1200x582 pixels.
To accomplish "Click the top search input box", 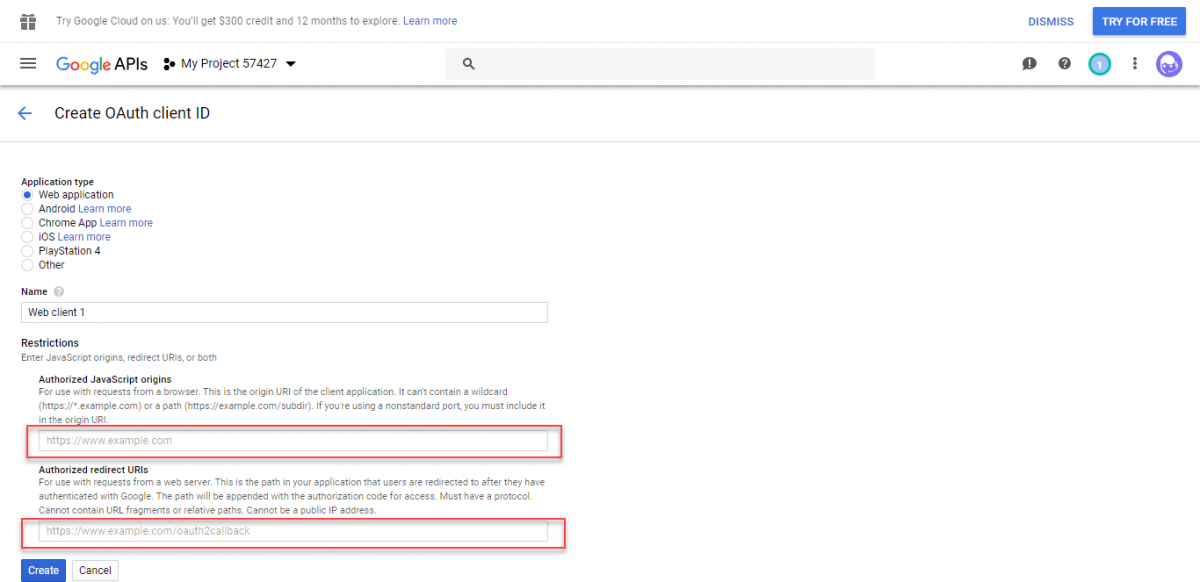I will (660, 64).
